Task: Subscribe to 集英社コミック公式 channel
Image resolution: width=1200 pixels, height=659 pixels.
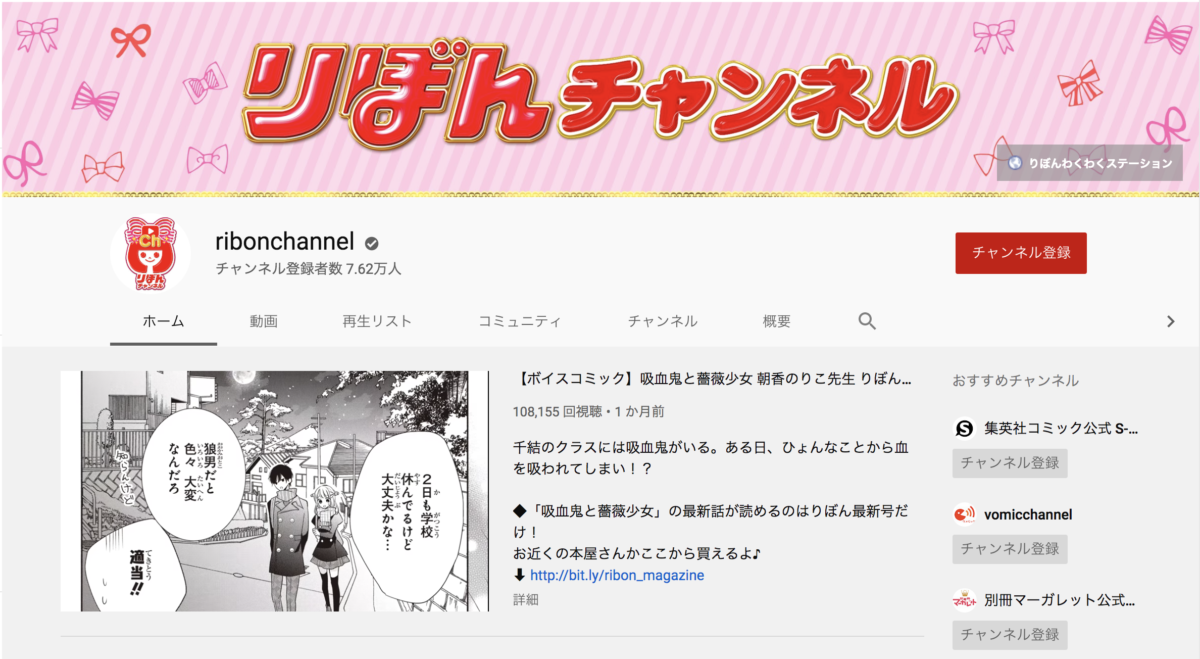Action: point(1009,463)
